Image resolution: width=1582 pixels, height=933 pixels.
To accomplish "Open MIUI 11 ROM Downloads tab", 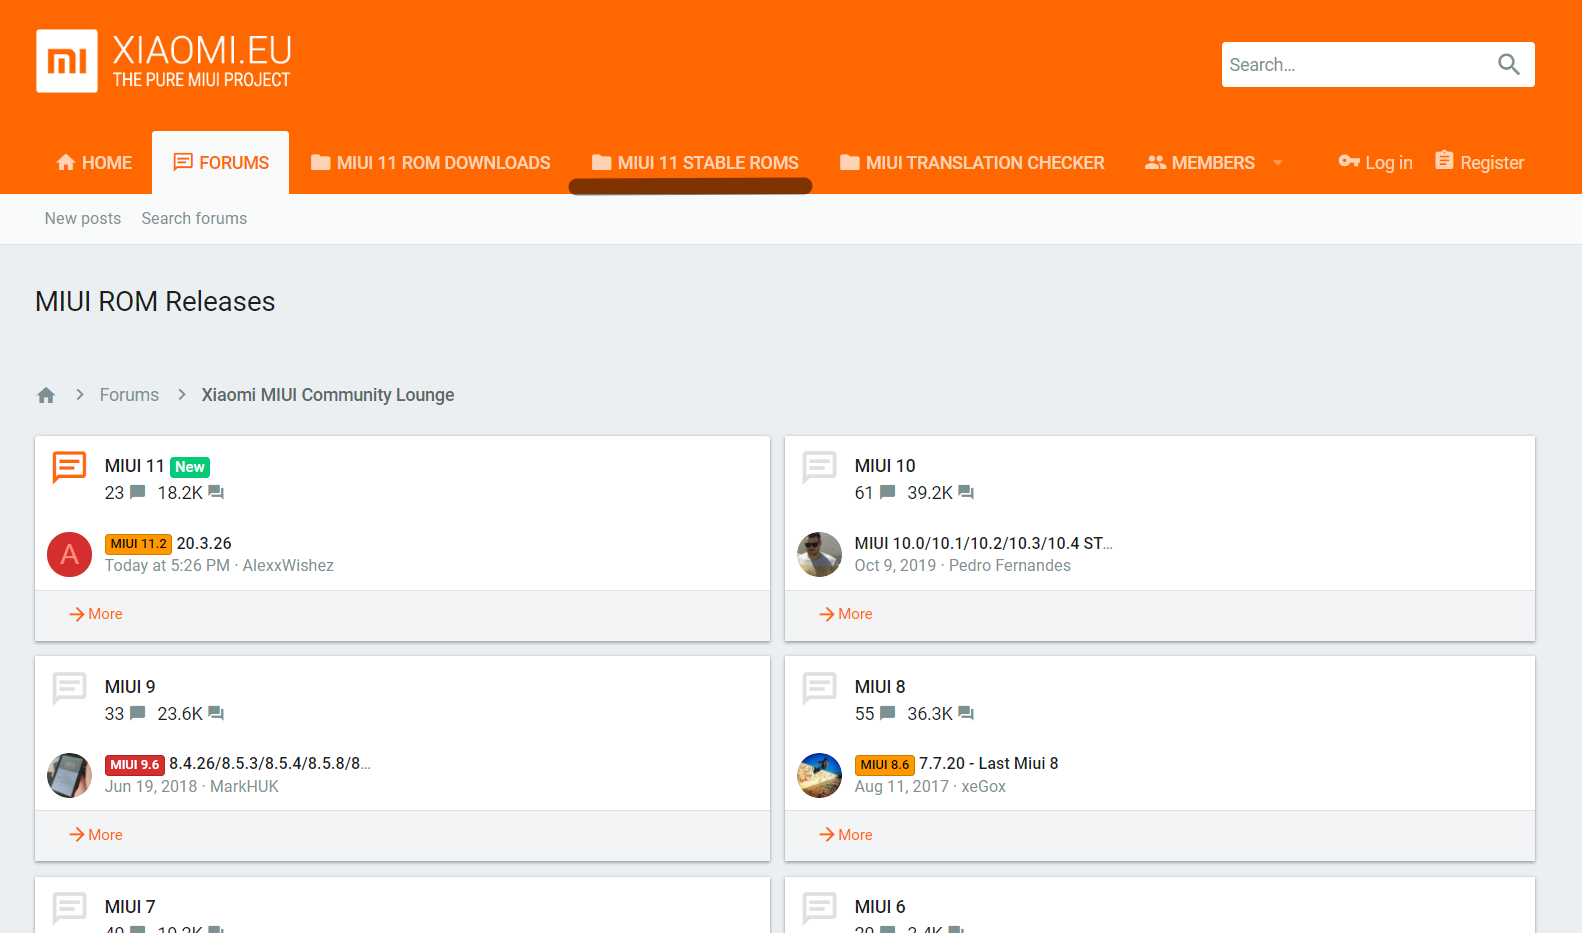I will [x=430, y=163].
